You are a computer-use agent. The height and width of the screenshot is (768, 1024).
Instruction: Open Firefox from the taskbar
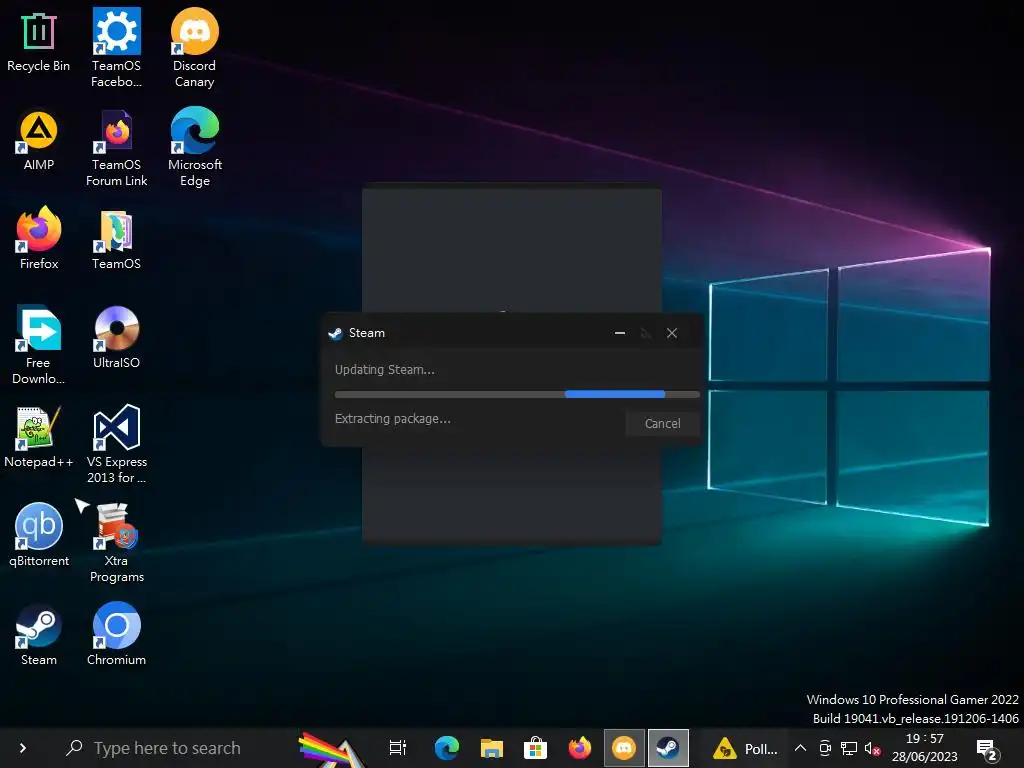click(x=579, y=748)
